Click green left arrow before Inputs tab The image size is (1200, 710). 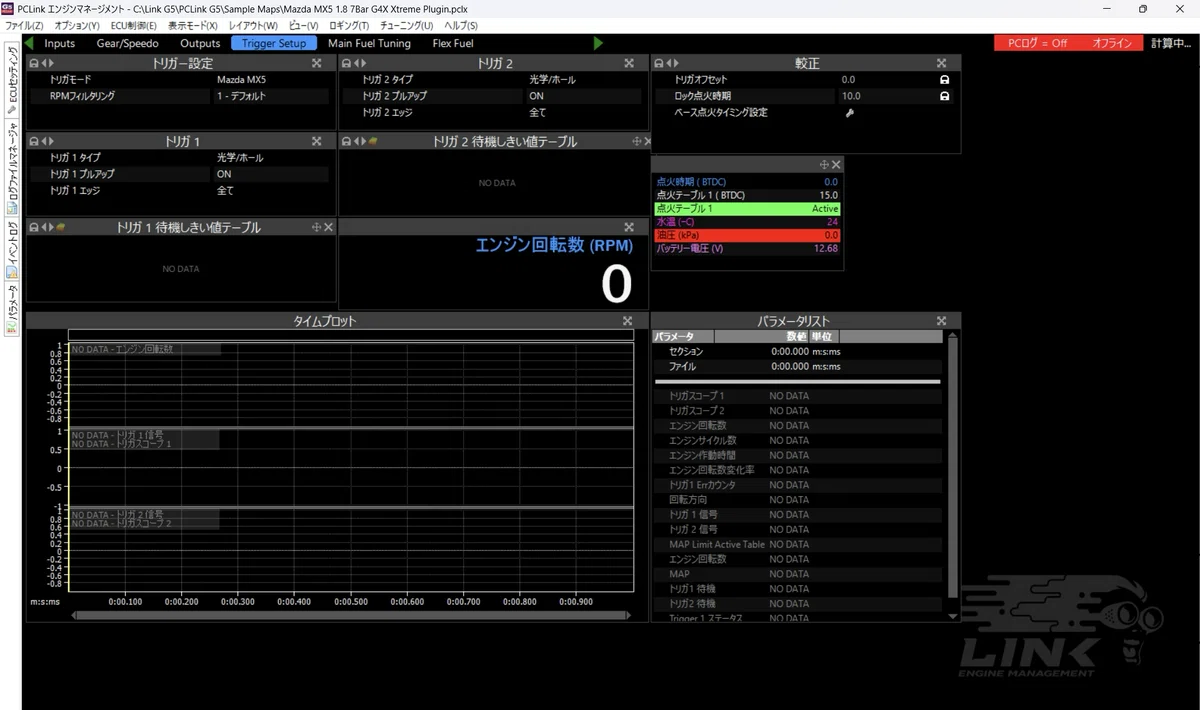[x=29, y=43]
